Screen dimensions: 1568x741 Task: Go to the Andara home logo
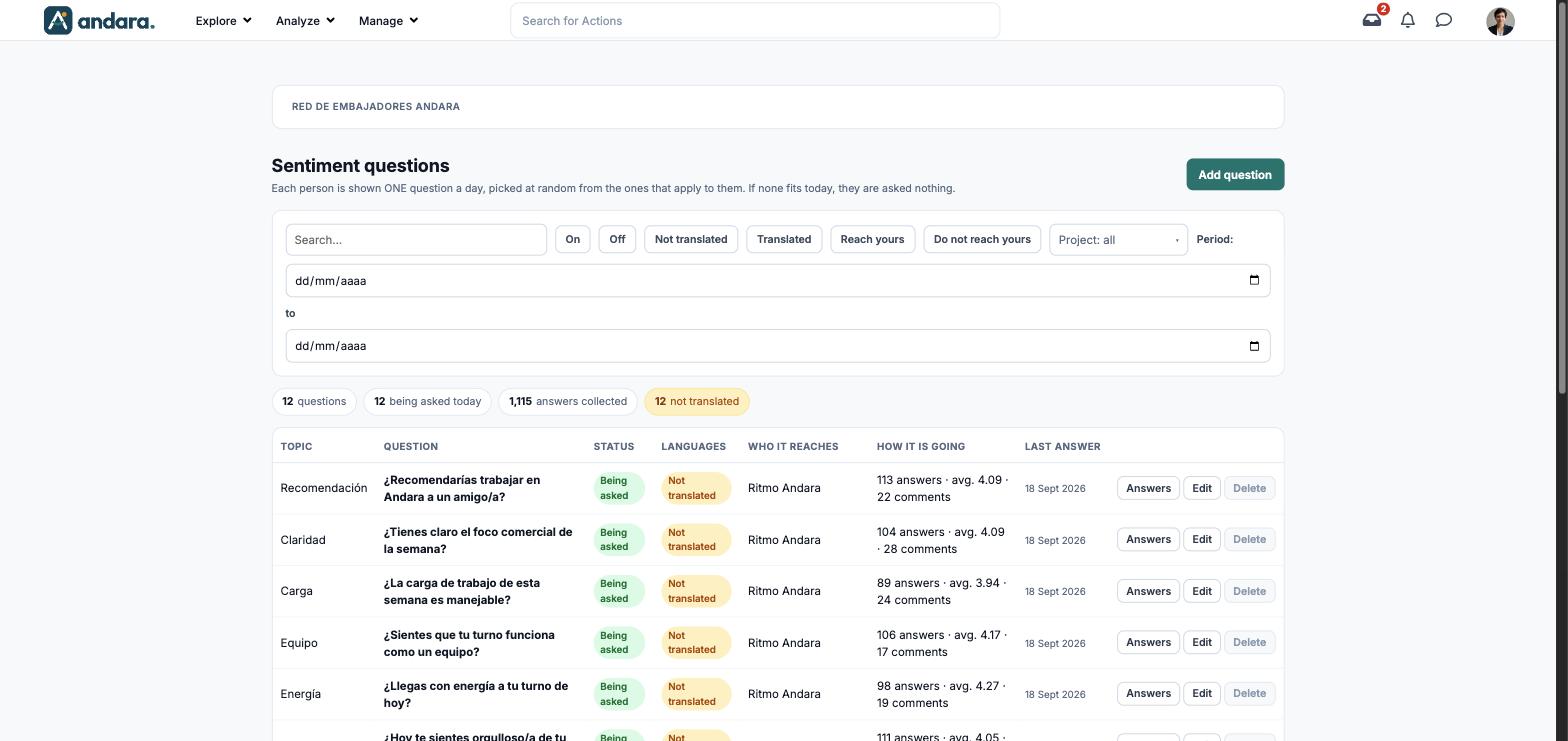(99, 20)
